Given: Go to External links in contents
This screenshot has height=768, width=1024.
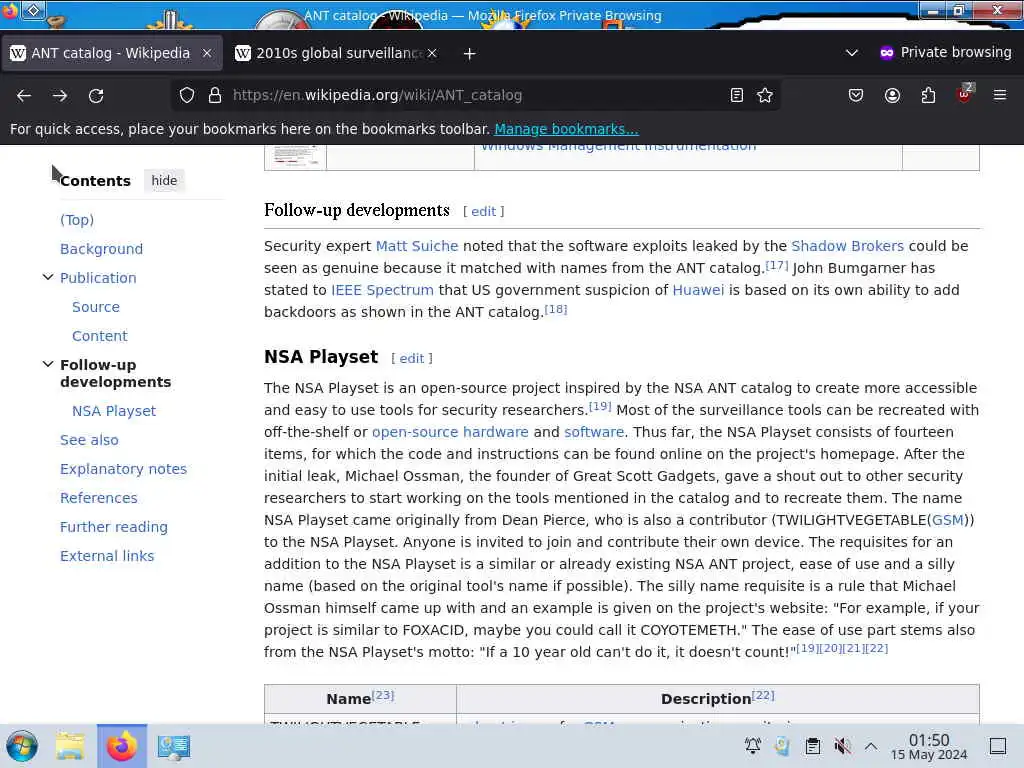Looking at the screenshot, I should (x=107, y=556).
